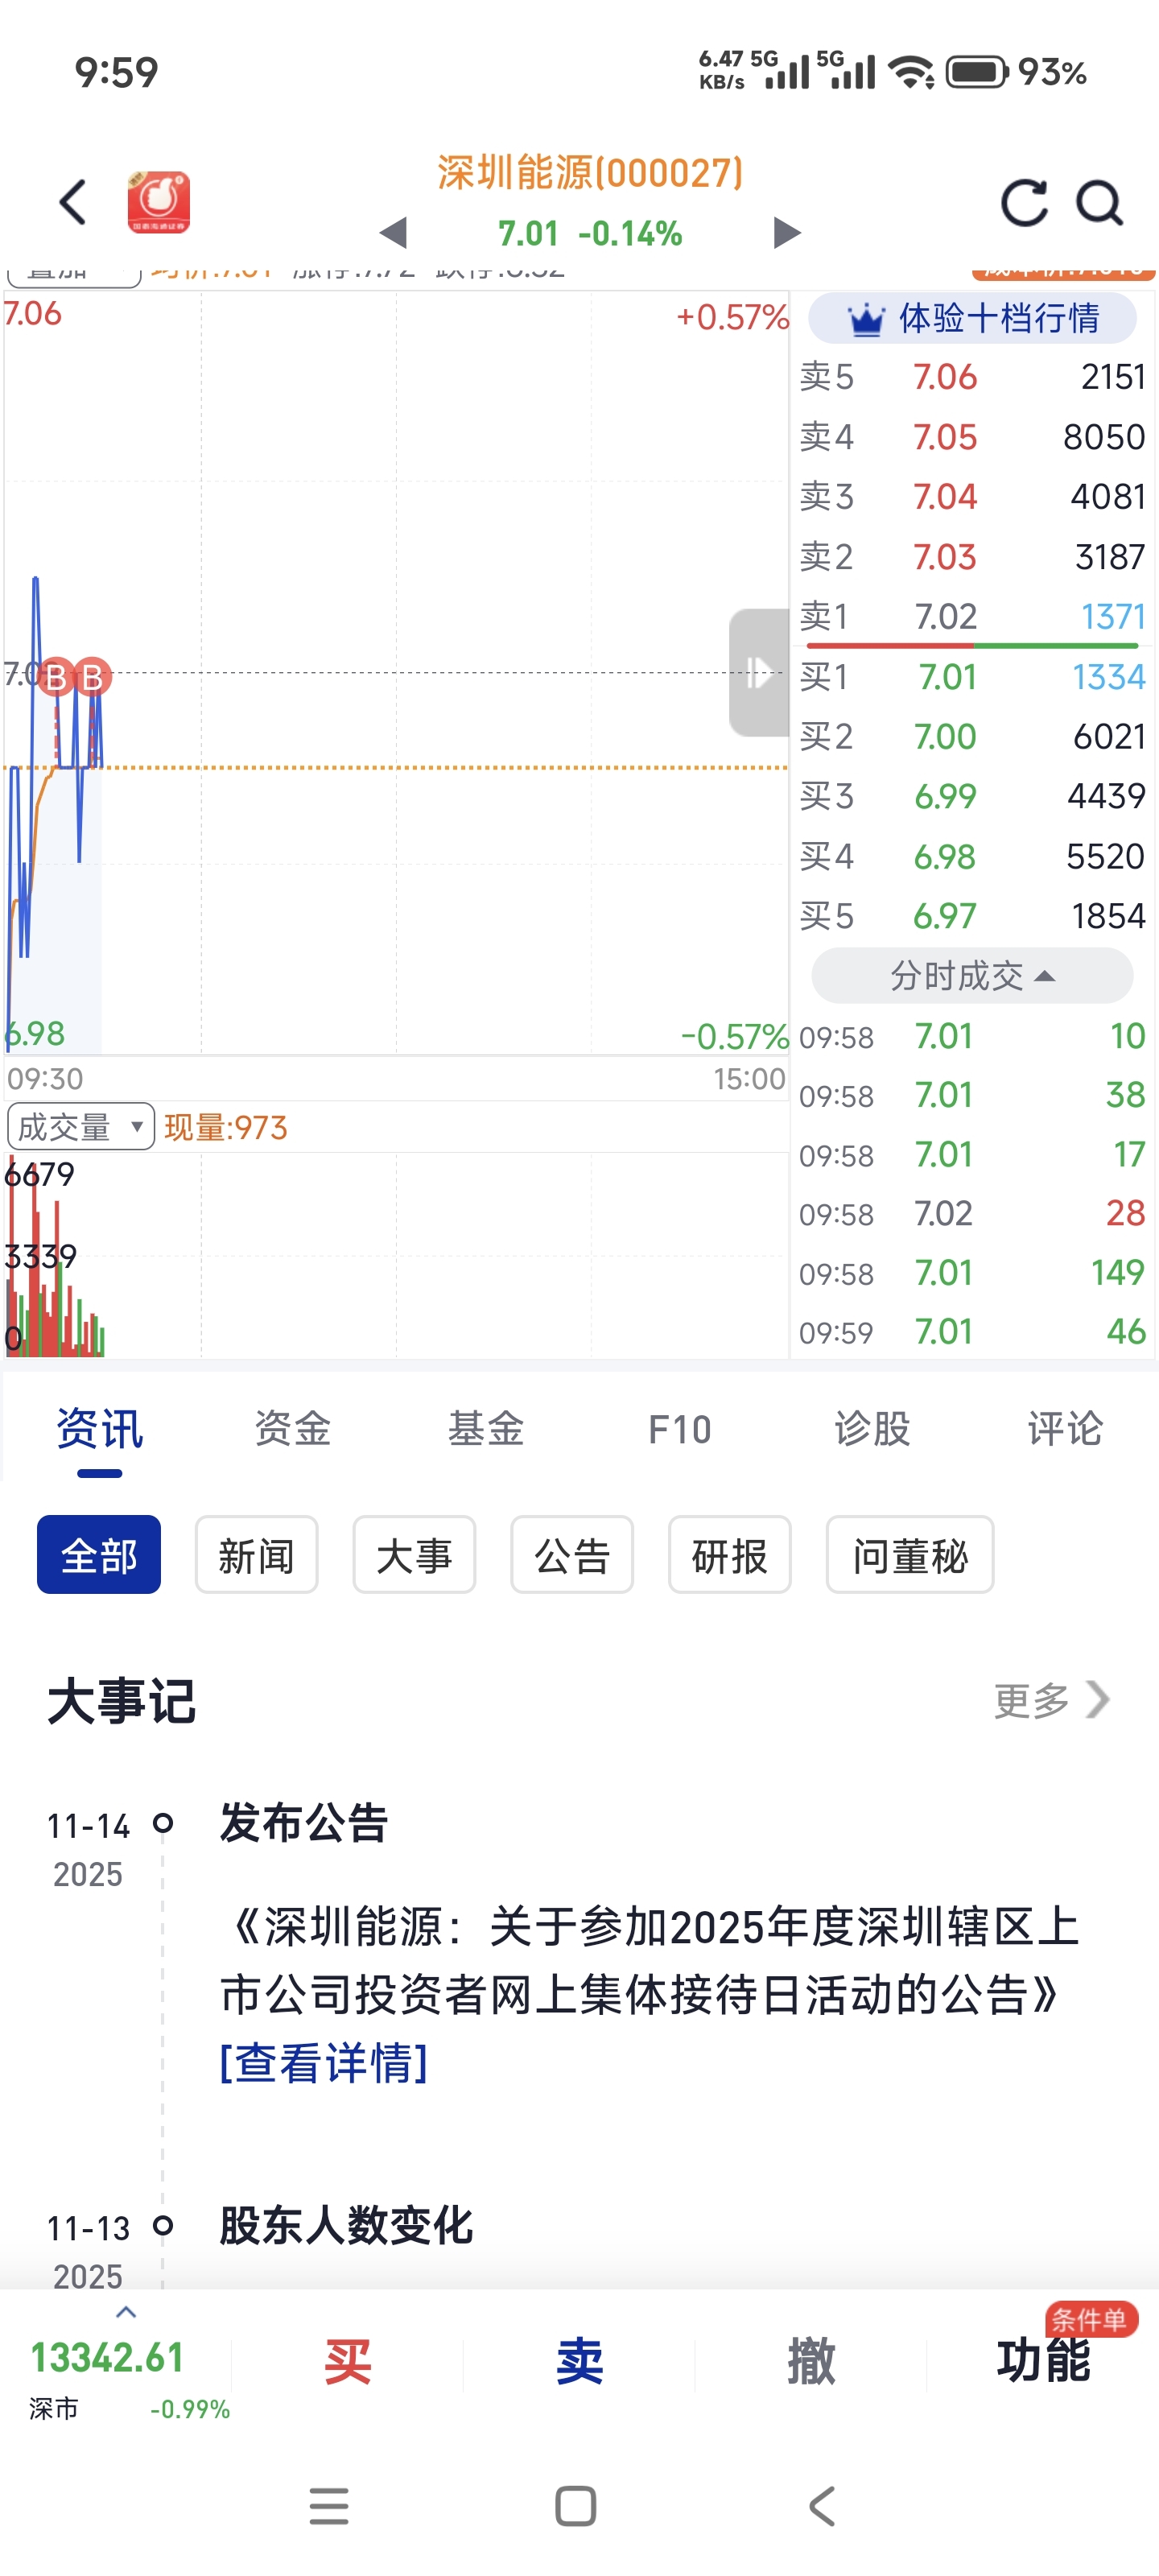This screenshot has height=2576, width=1159.
Task: Tap the blue 卖 sell button
Action: click(579, 2362)
